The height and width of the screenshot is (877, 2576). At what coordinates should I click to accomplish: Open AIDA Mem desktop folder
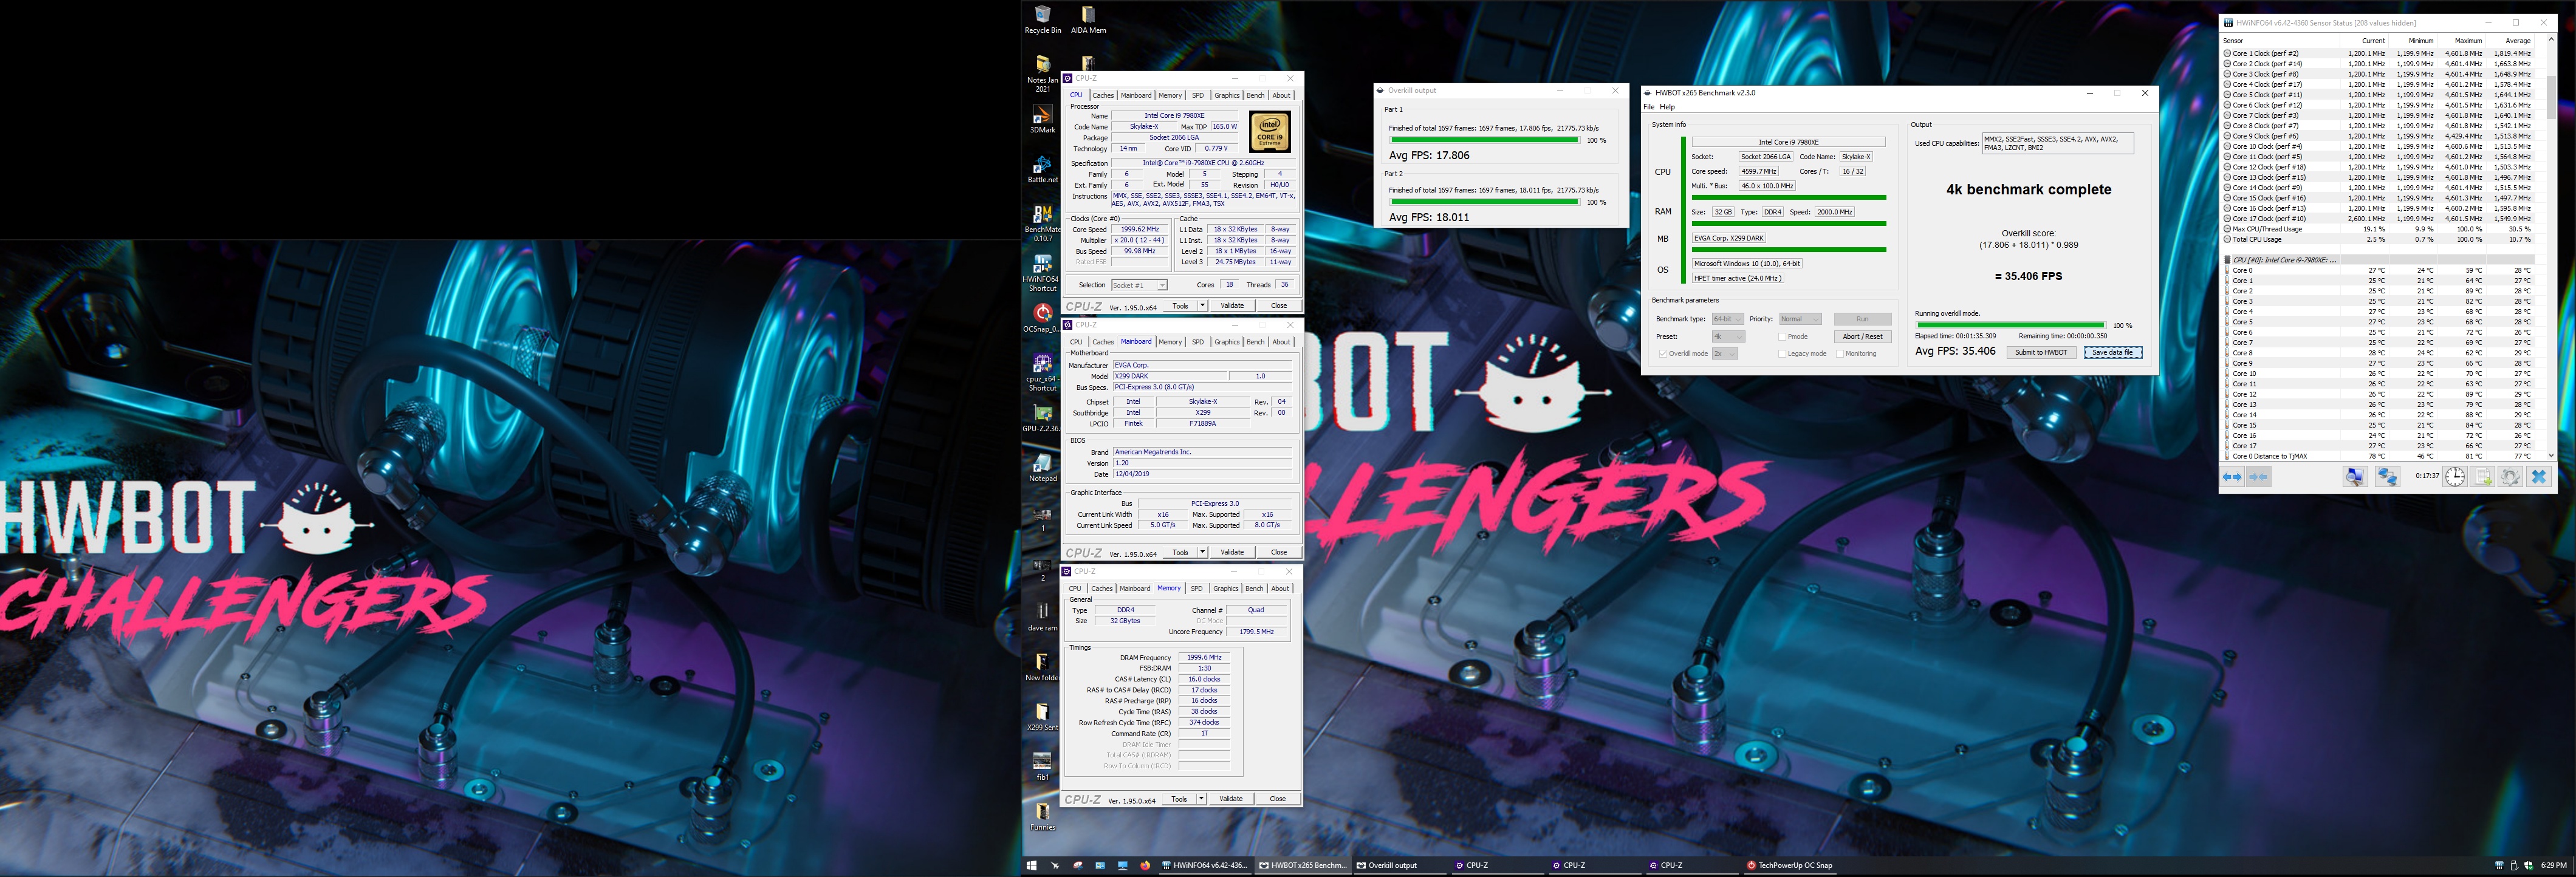point(1088,20)
